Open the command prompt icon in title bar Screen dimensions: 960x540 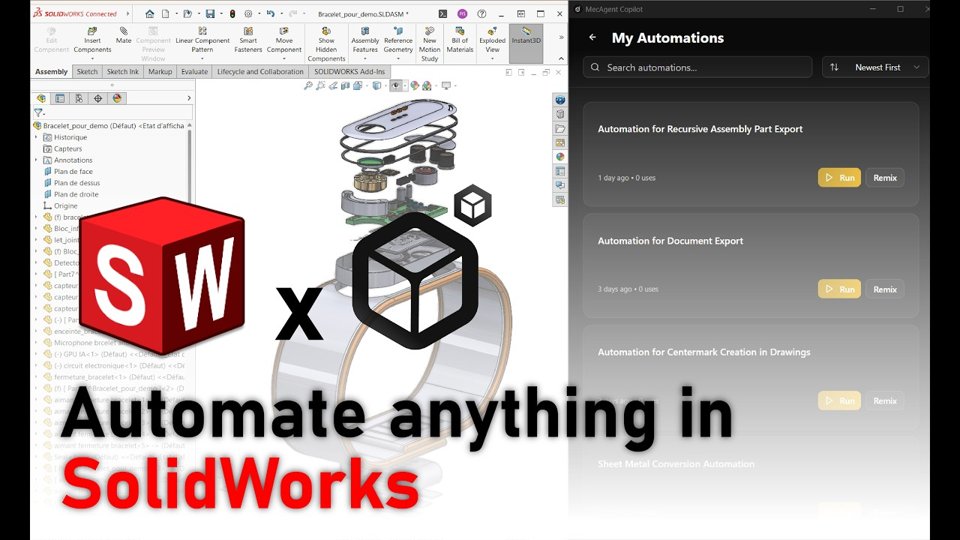(443, 13)
